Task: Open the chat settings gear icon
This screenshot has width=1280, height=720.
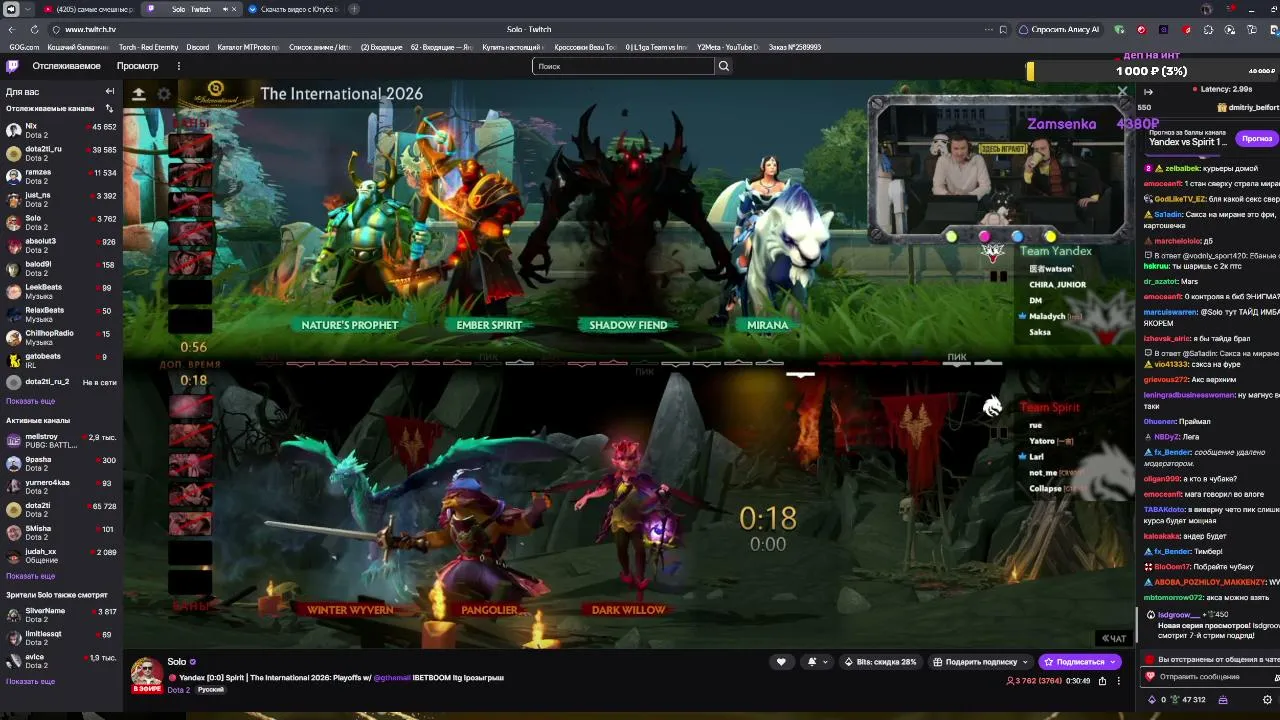Action: point(1267,700)
